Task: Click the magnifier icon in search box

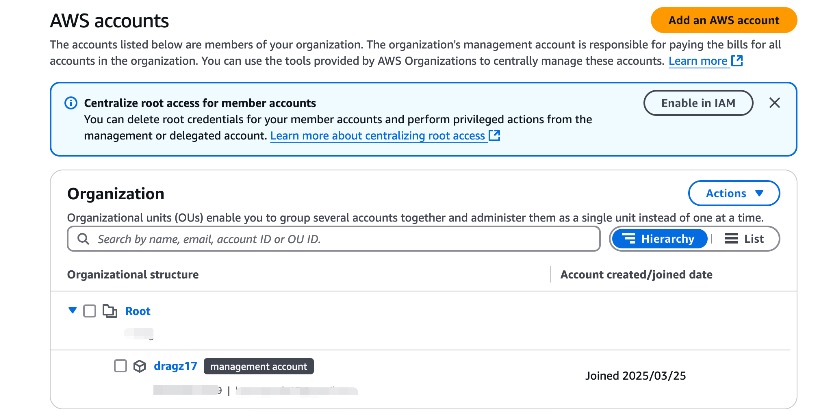Action: click(83, 239)
